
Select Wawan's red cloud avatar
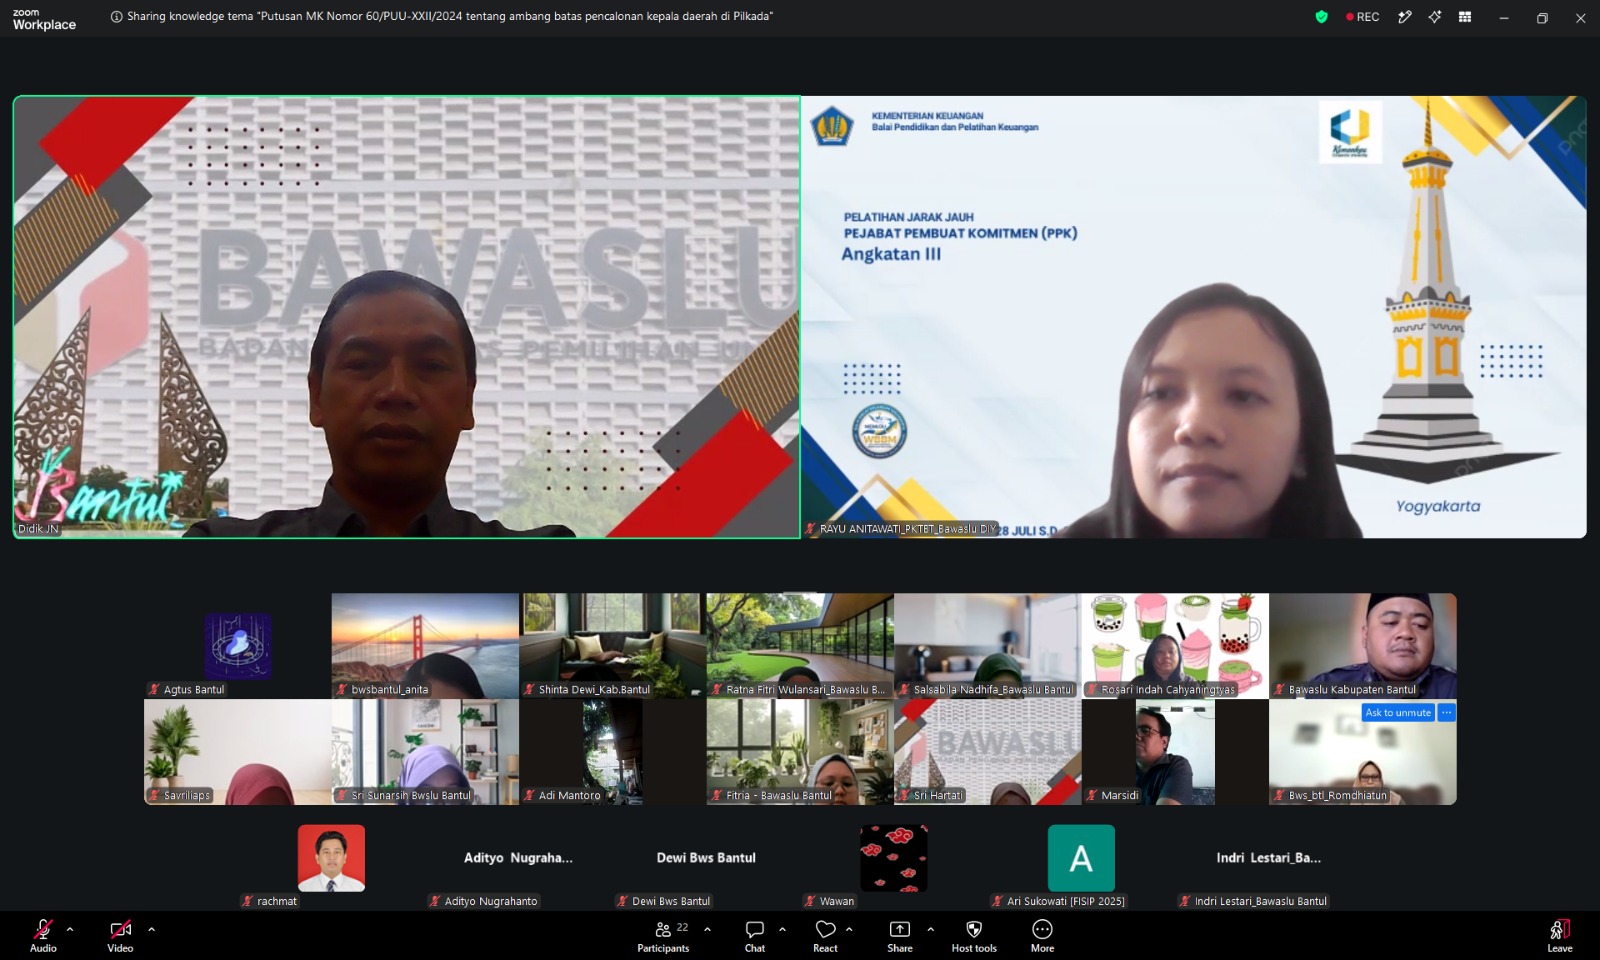coord(894,858)
